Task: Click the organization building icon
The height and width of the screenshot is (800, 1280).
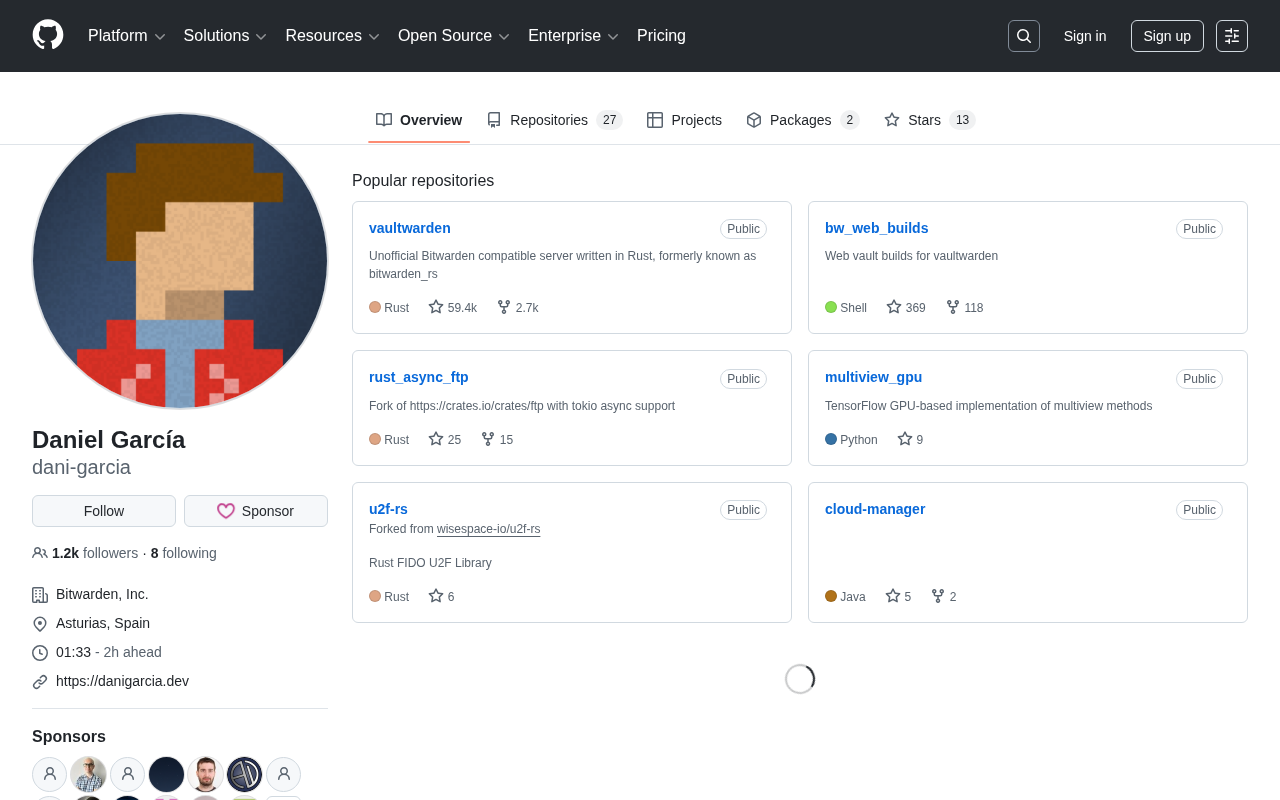Action: tap(40, 595)
